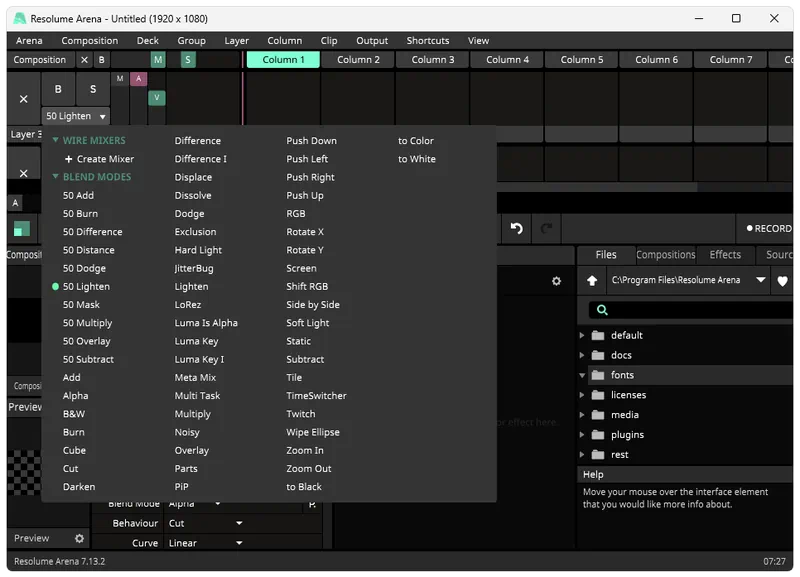Select the 50 Lighten blend mode
The image size is (800, 577).
(86, 287)
